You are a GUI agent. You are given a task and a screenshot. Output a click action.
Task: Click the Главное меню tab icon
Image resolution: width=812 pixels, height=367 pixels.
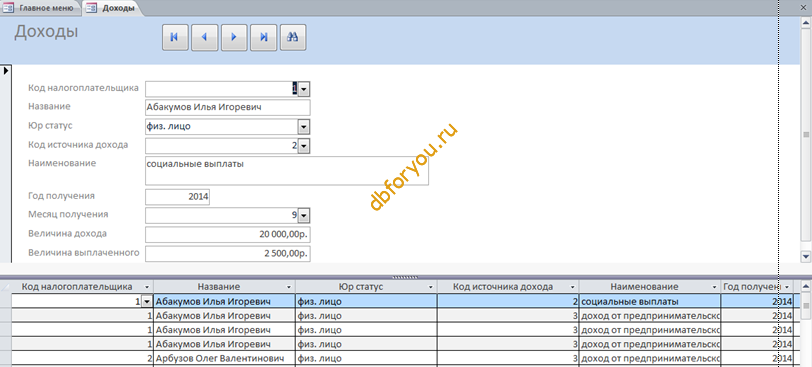[x=8, y=8]
